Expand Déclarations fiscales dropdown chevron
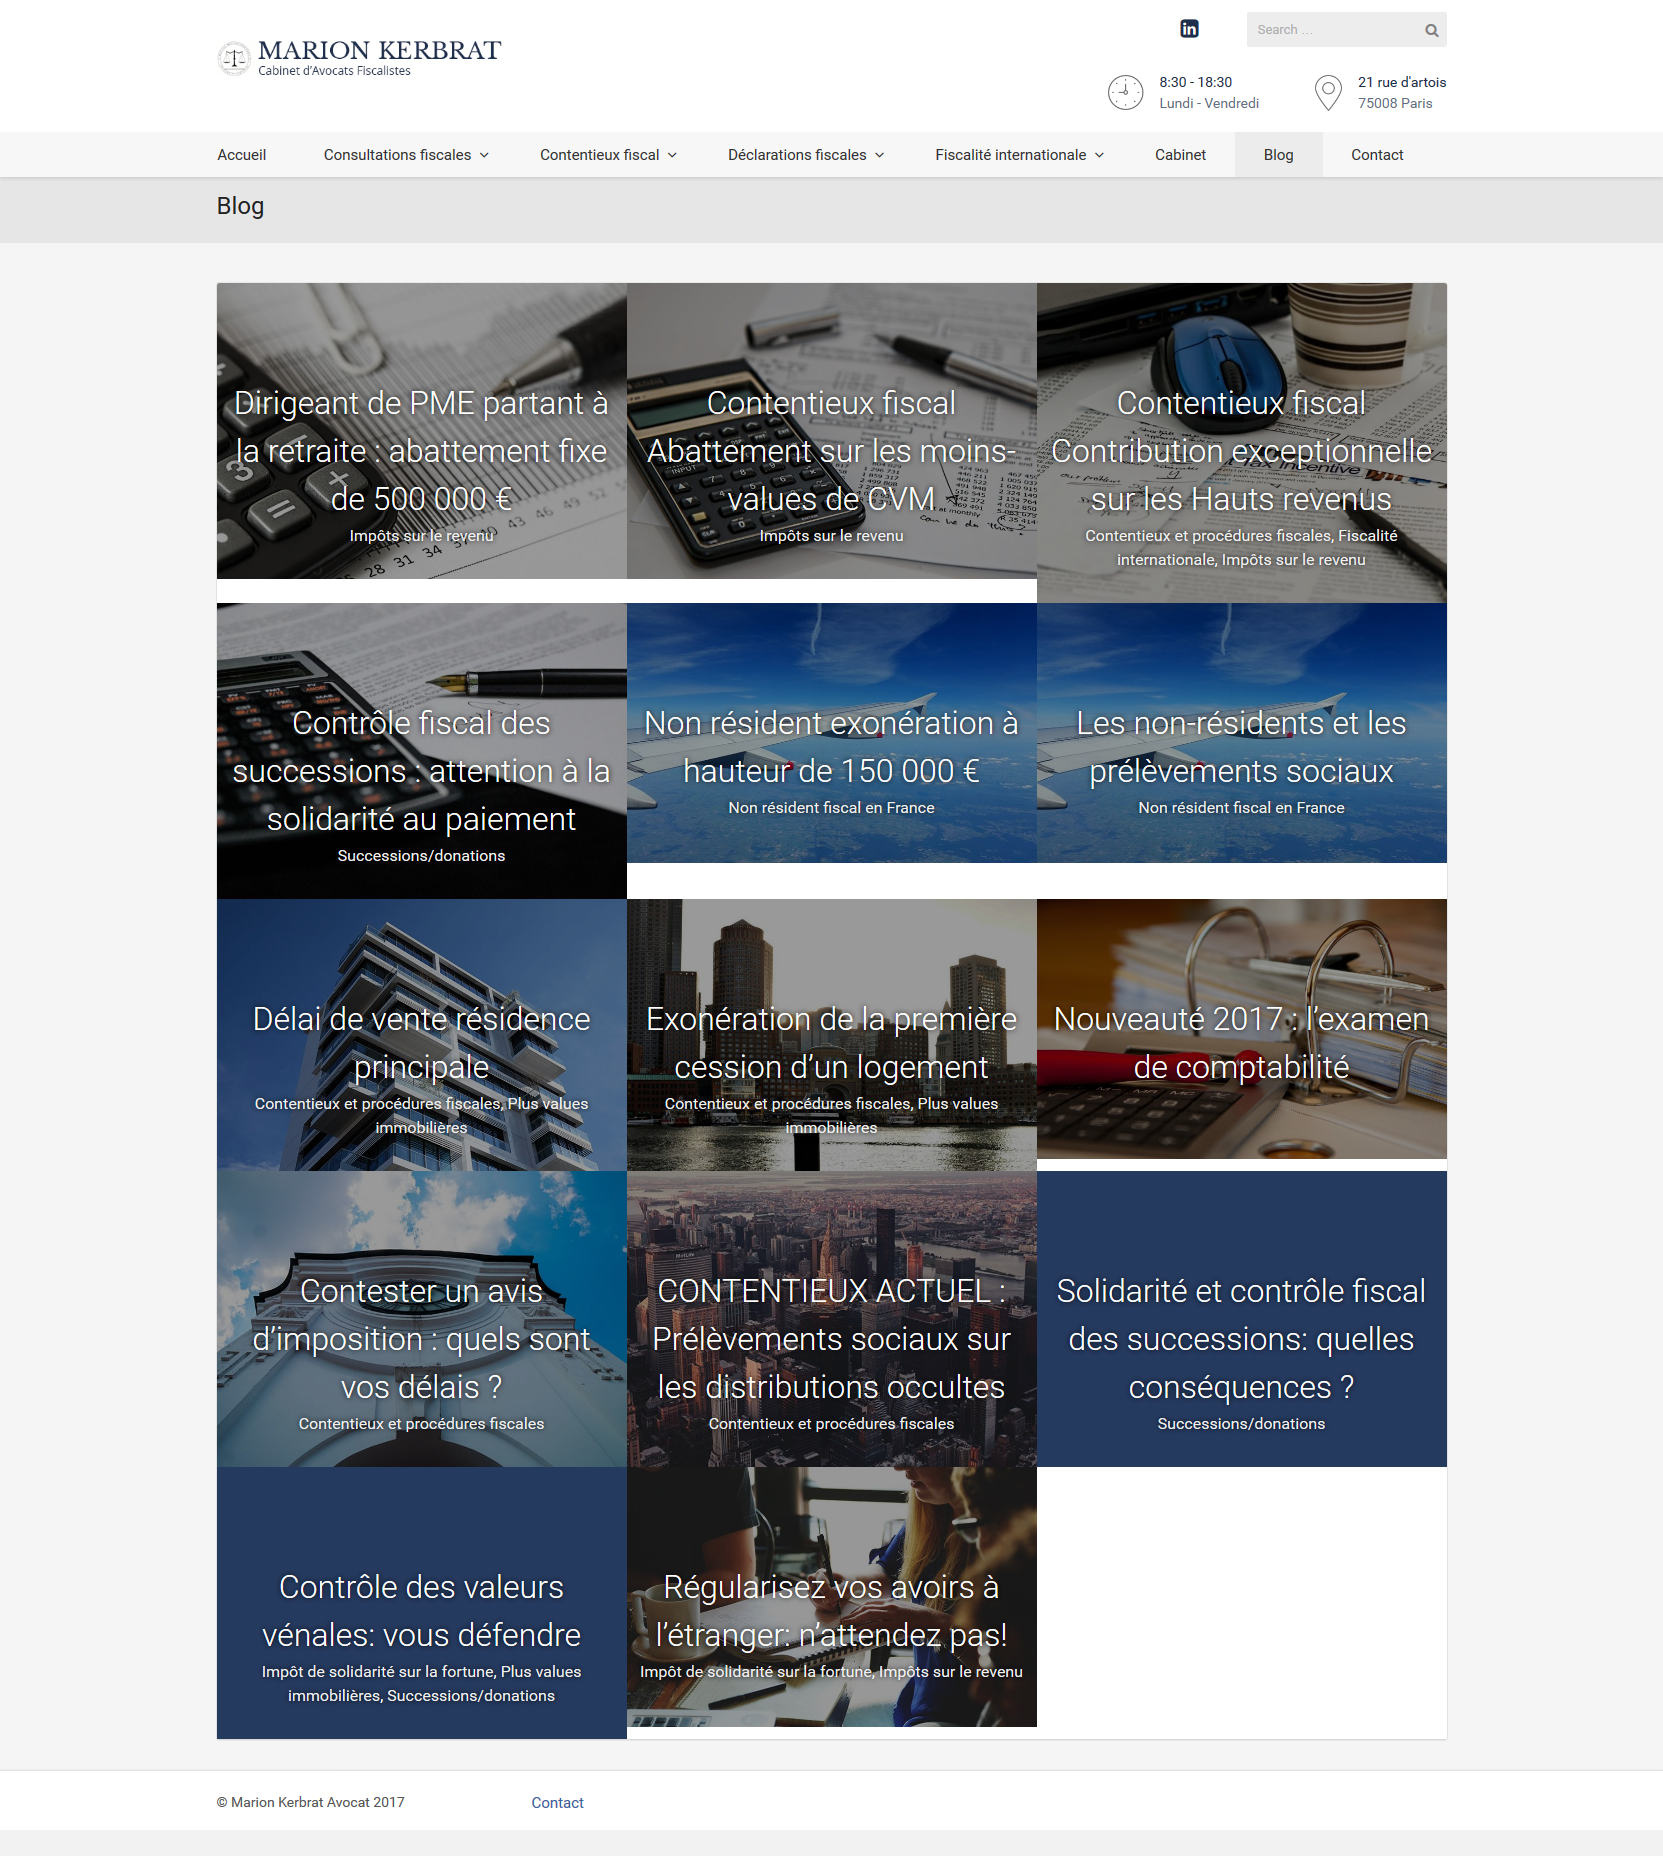The image size is (1663, 1856). coord(880,155)
